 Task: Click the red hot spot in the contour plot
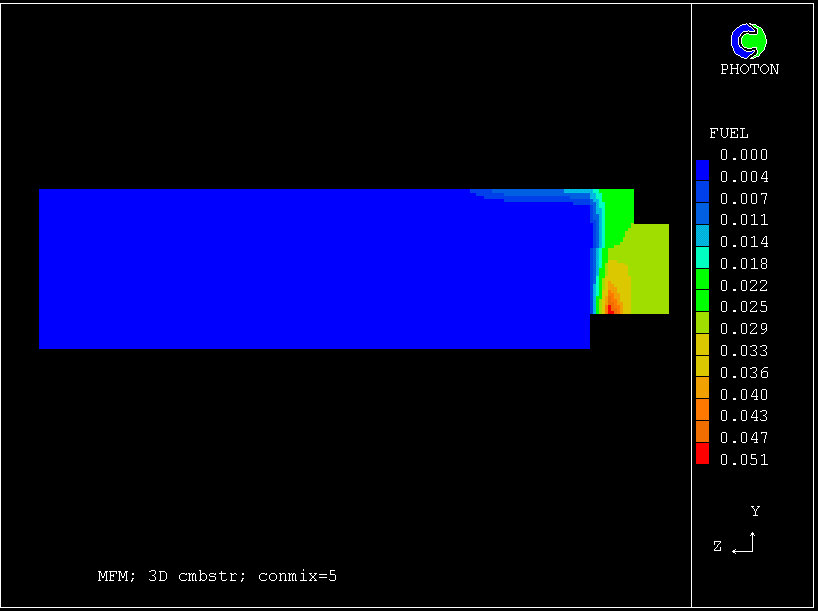coord(609,309)
